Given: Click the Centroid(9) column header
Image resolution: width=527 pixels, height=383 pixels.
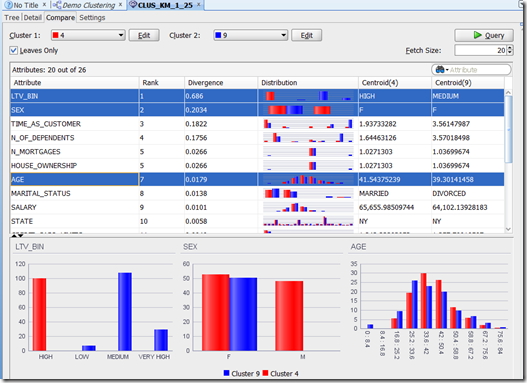Looking at the screenshot, I should click(468, 83).
